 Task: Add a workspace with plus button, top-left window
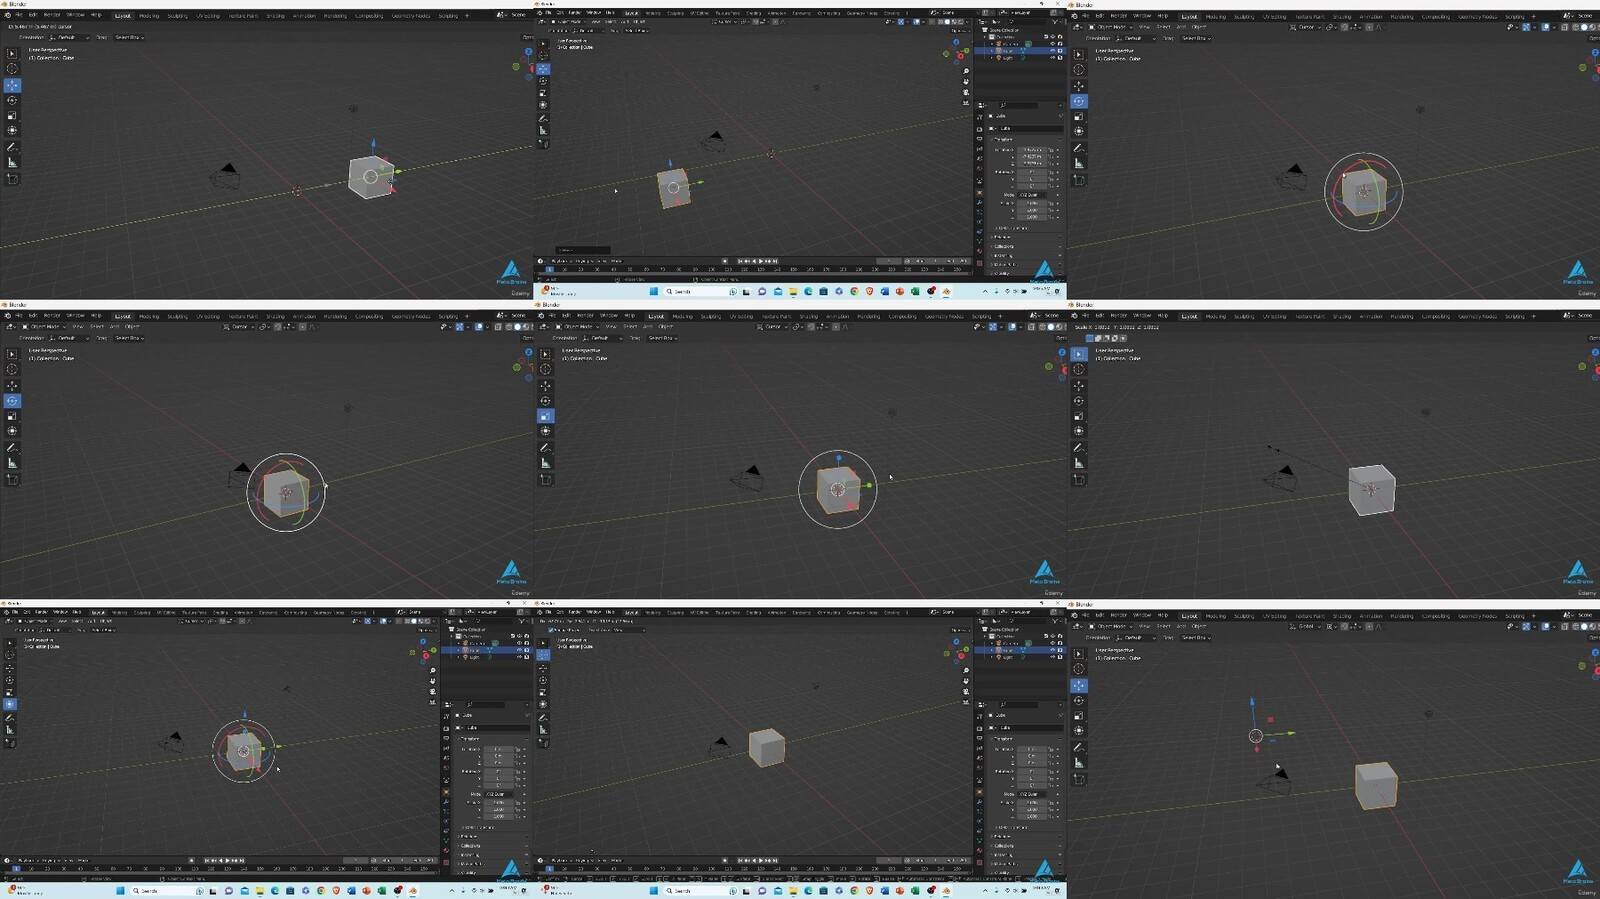(x=467, y=16)
